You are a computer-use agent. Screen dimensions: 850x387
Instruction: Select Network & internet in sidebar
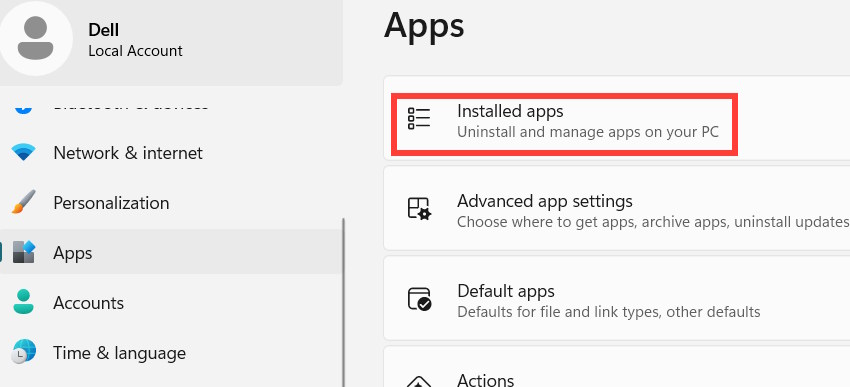tap(171, 153)
